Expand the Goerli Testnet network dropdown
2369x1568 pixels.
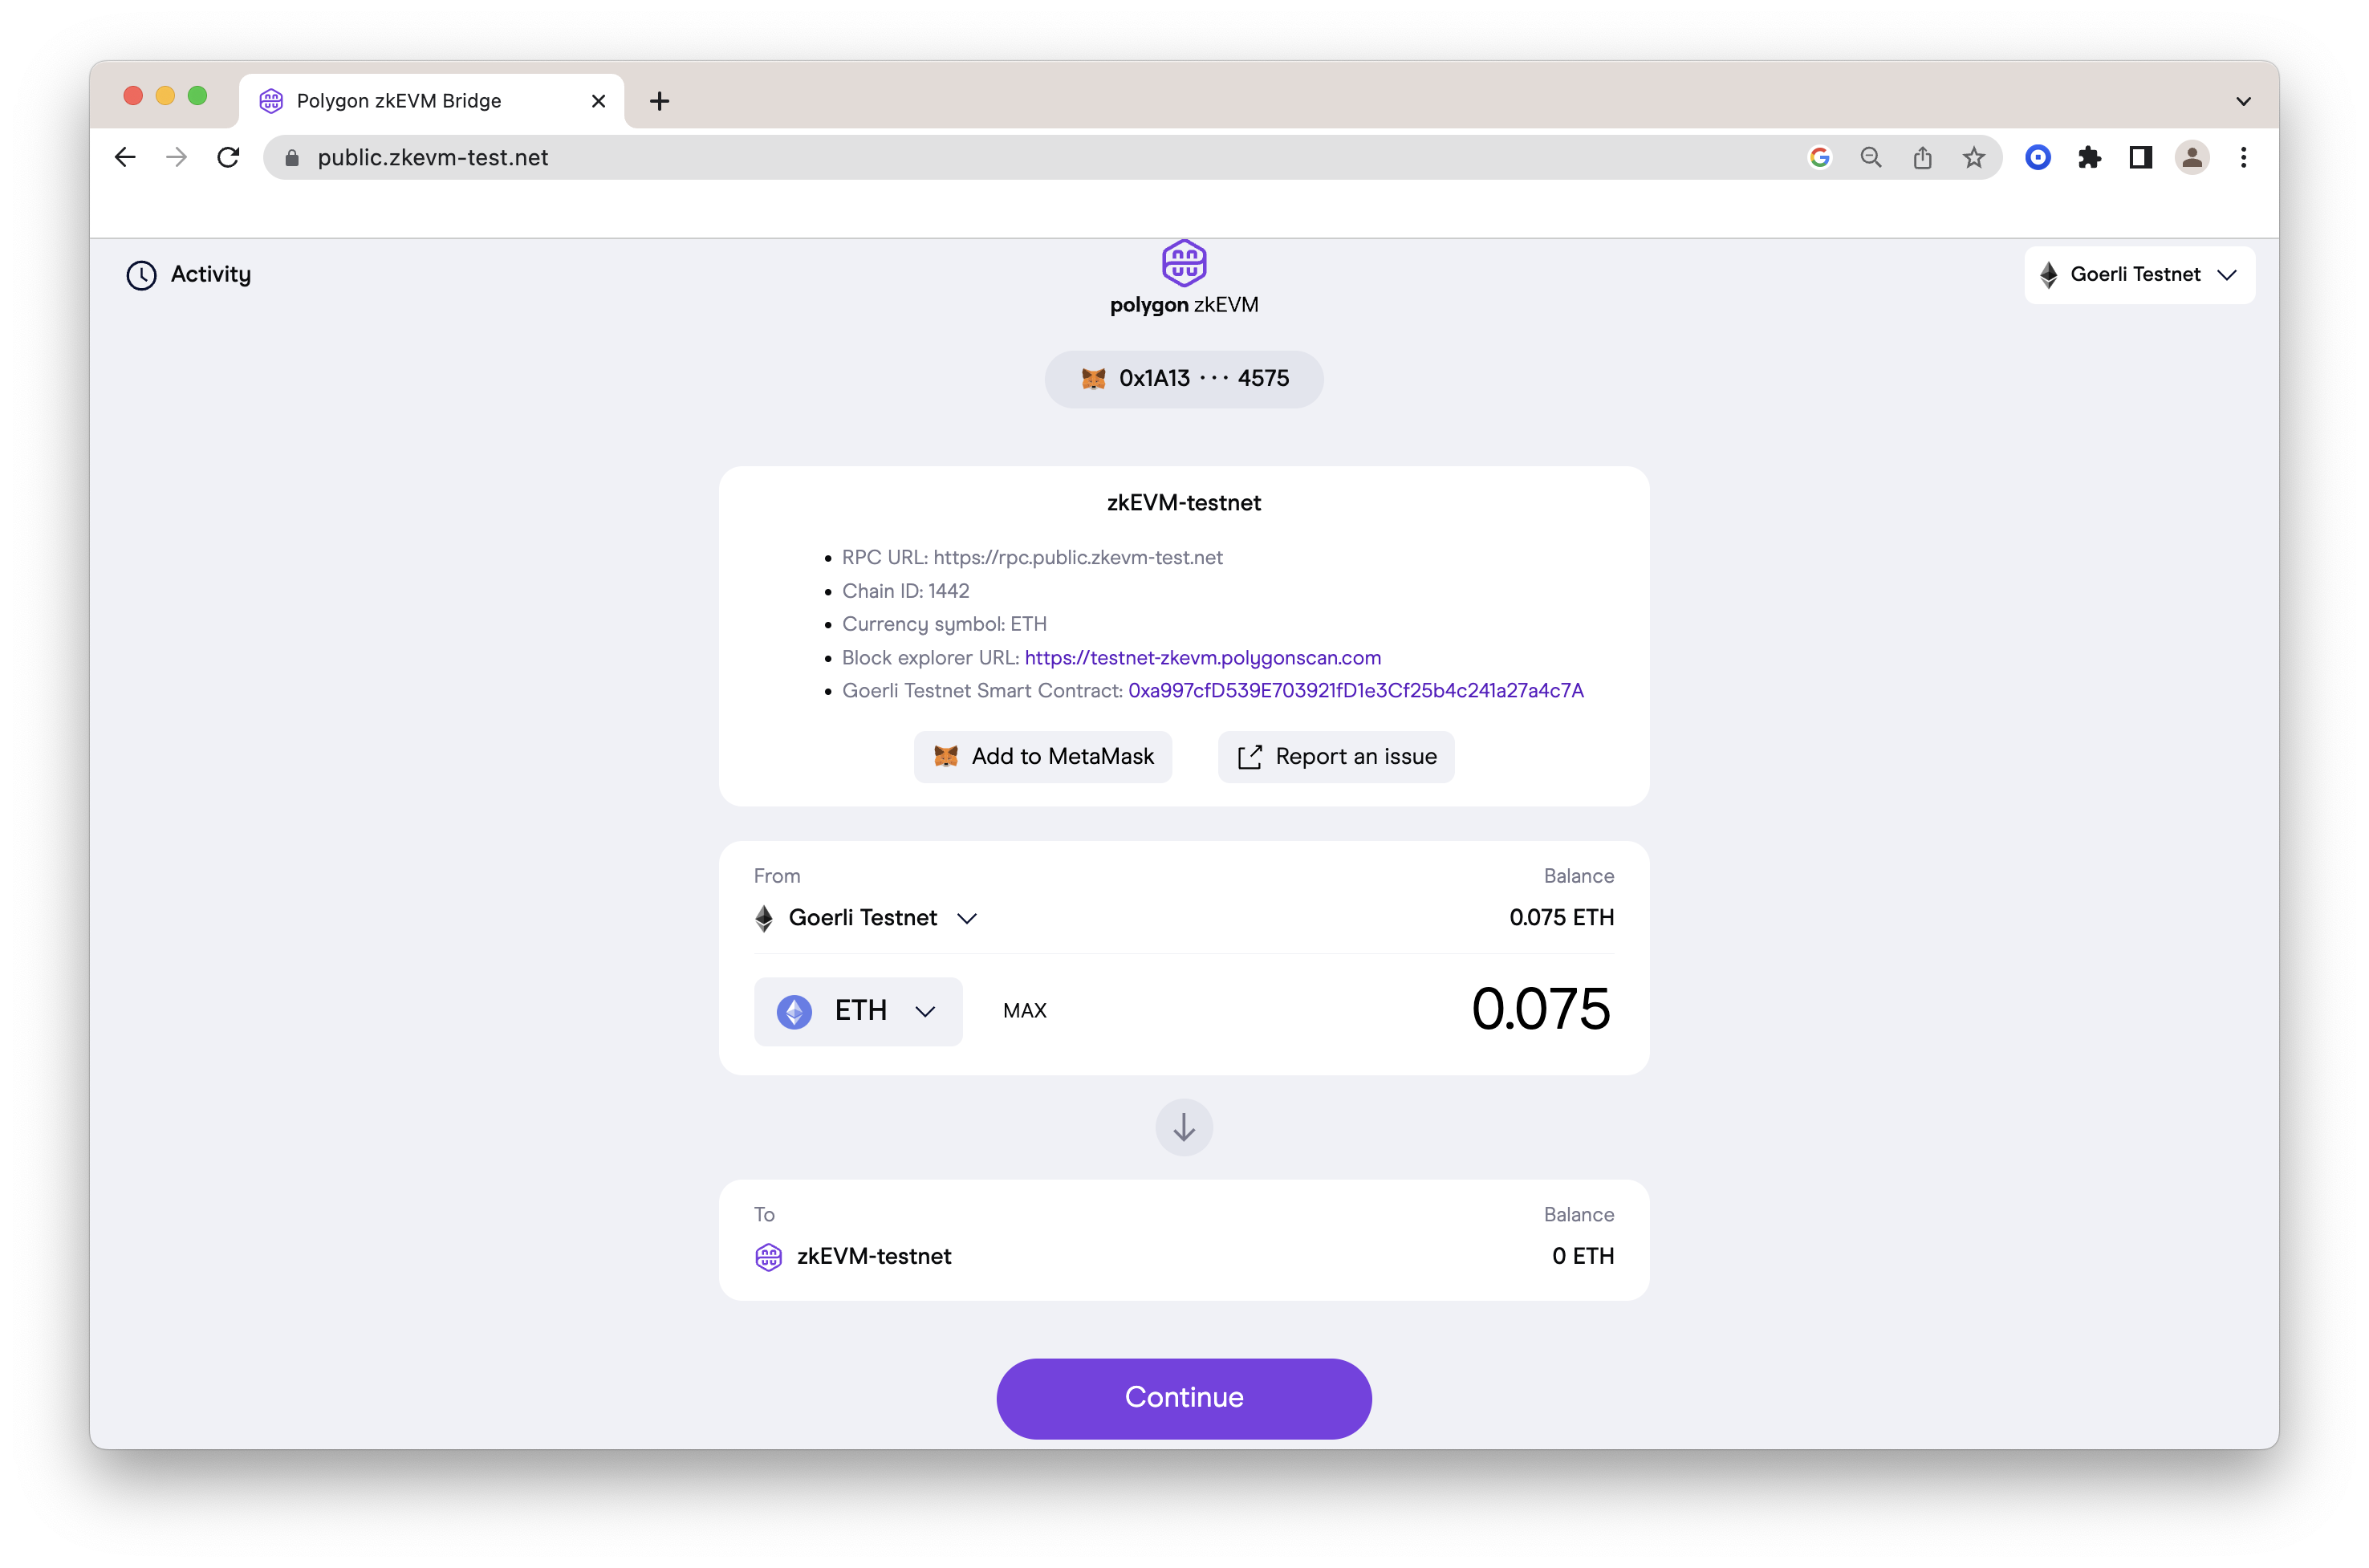[x=2136, y=273]
